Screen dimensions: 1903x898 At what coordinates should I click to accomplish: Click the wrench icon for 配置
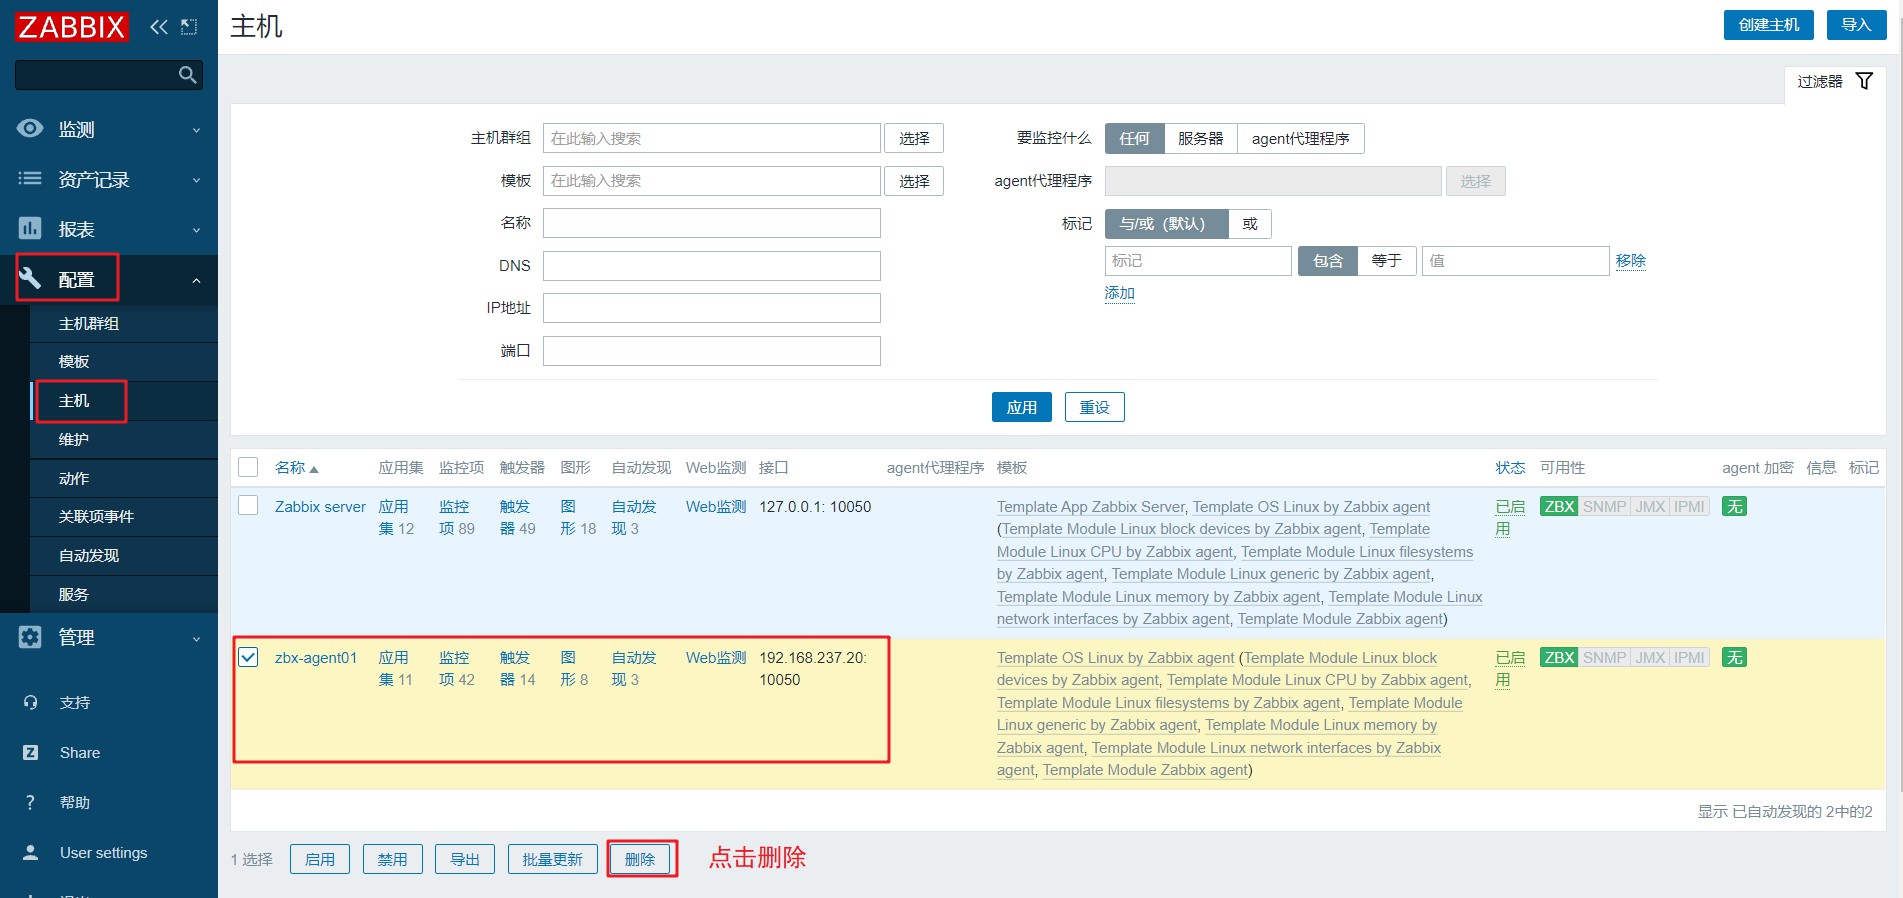tap(30, 277)
